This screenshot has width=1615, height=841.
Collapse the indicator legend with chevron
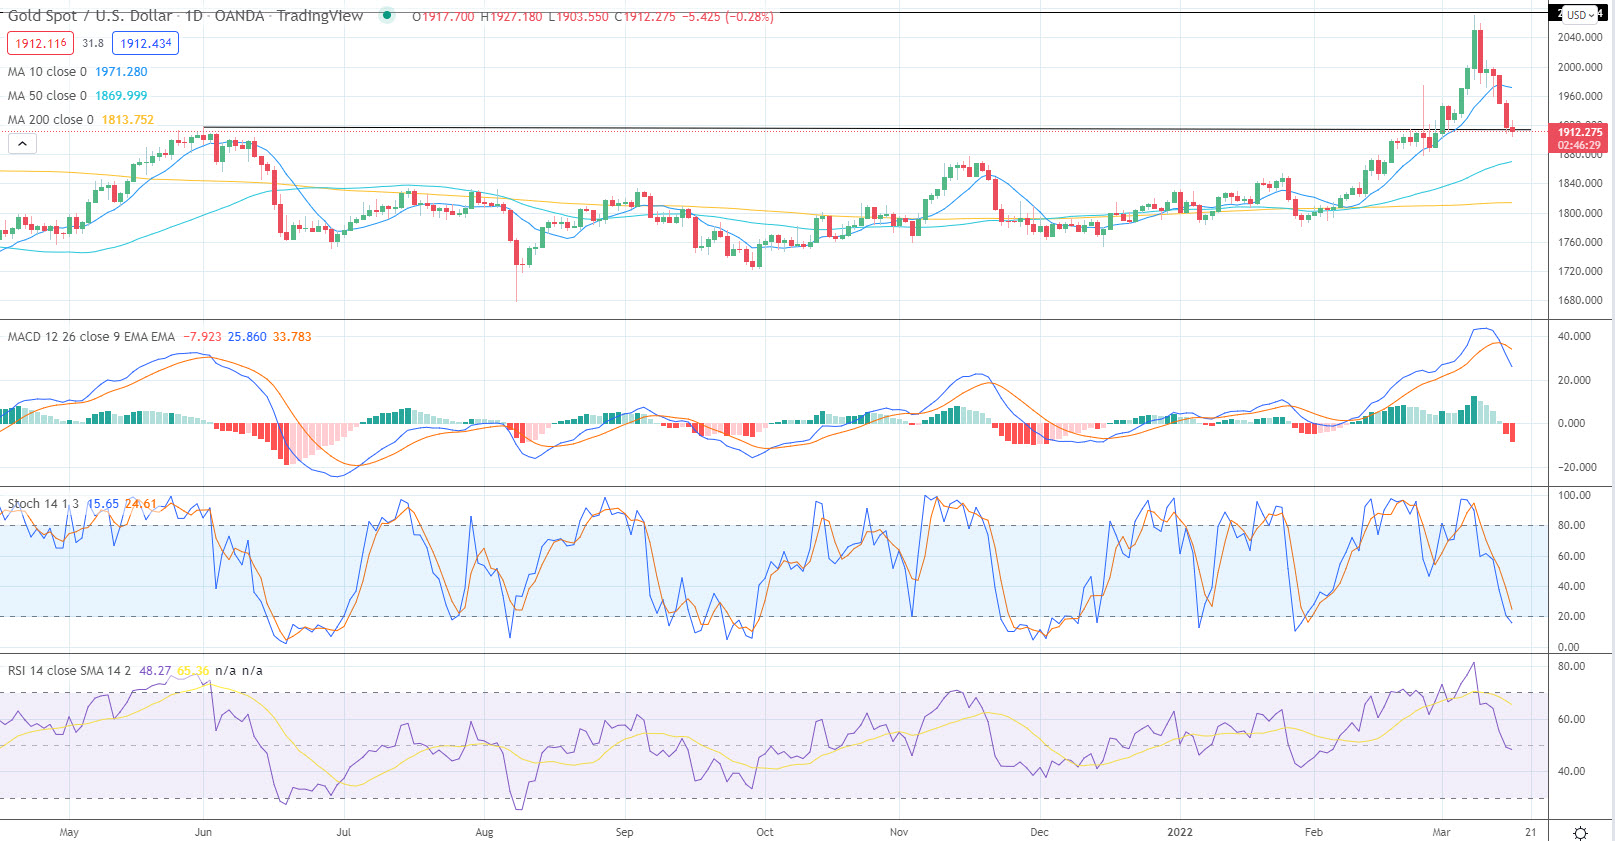coord(22,144)
